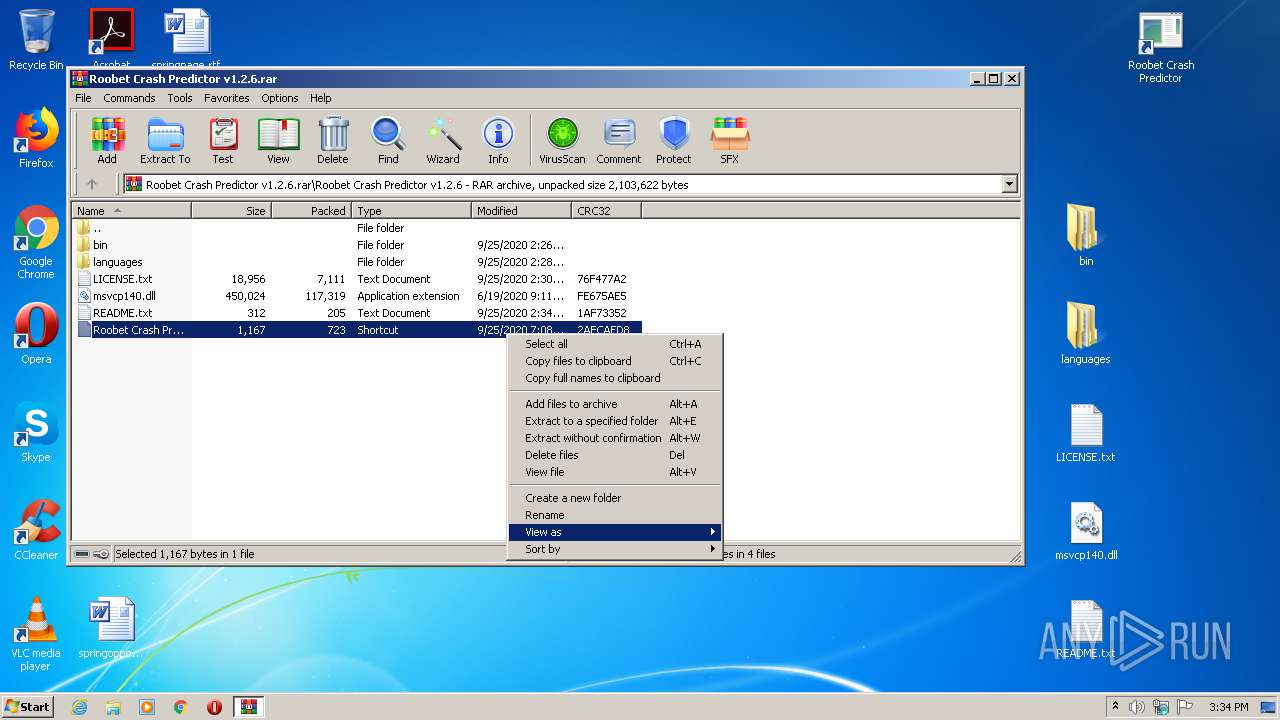Image resolution: width=1280 pixels, height=720 pixels.
Task: Click the Extract To toolbar icon
Action: pos(165,140)
